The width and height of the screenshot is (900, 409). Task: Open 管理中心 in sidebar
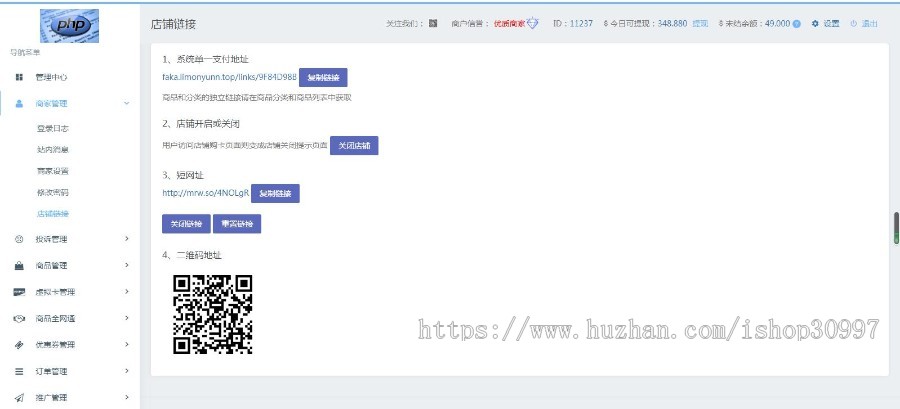pos(51,77)
